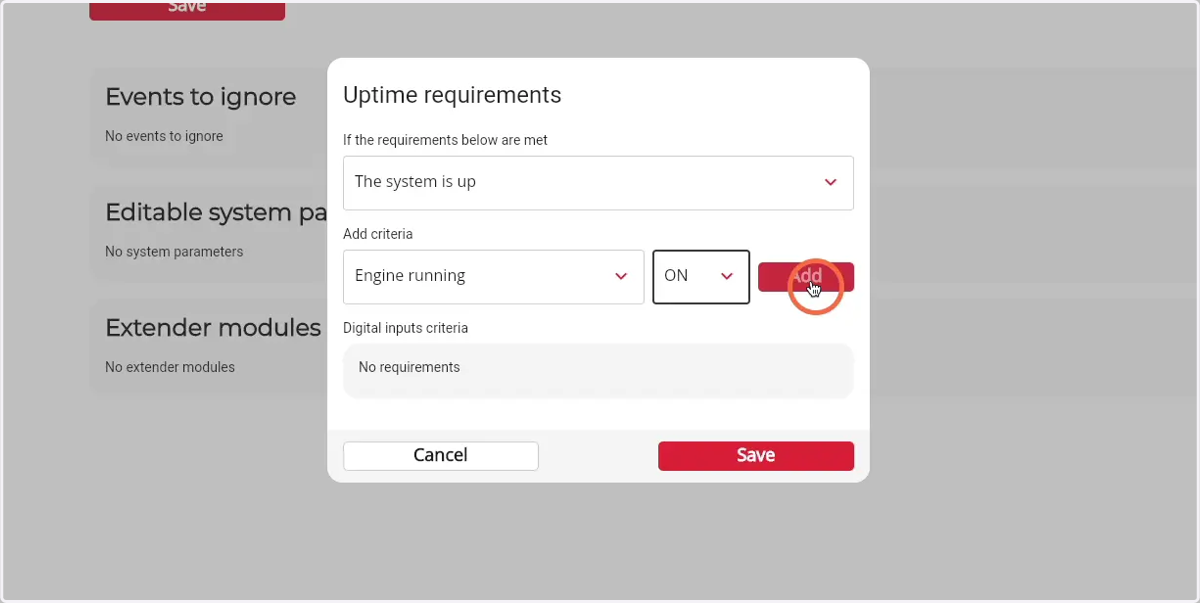The image size is (1200, 603).
Task: Click the 'Extender modules' heading
Action: pos(213,328)
